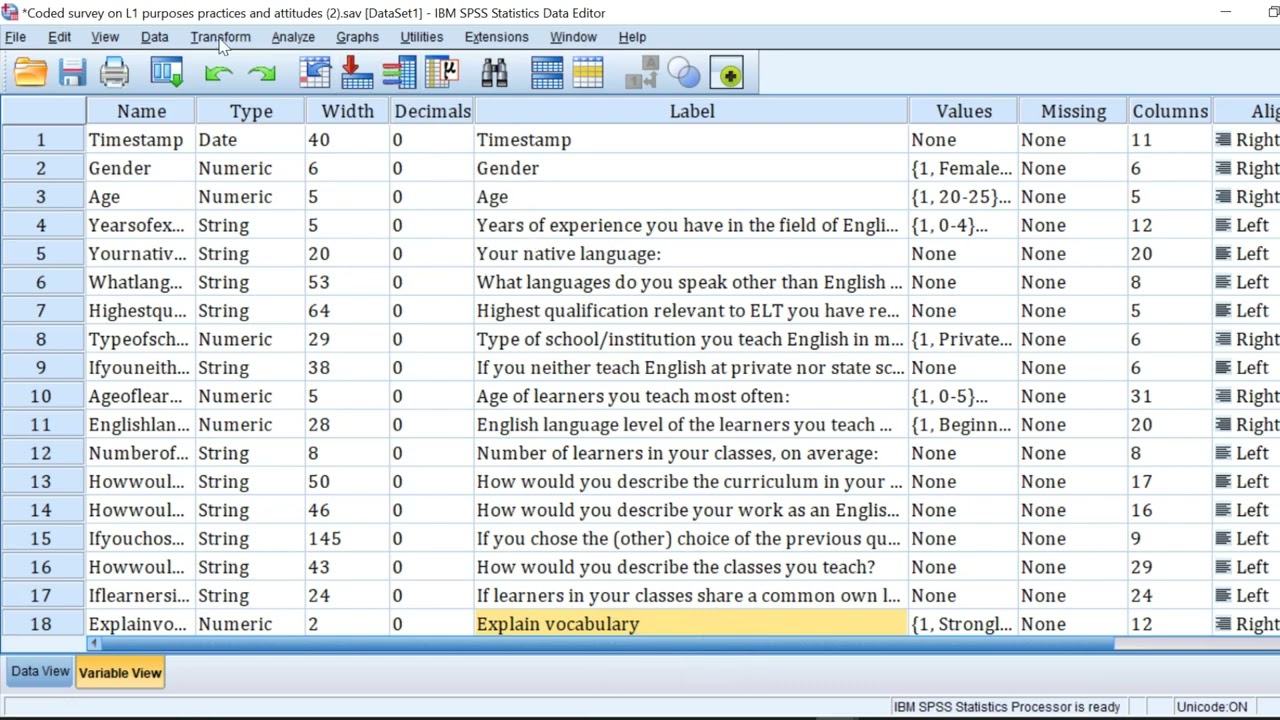Click the Missing column header

coord(1073,111)
